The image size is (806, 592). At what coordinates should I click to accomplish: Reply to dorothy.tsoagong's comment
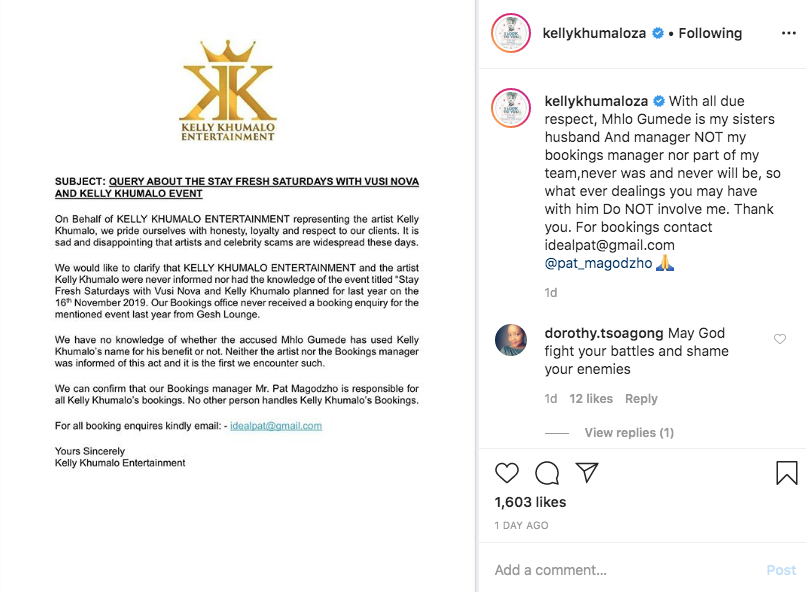pos(641,398)
